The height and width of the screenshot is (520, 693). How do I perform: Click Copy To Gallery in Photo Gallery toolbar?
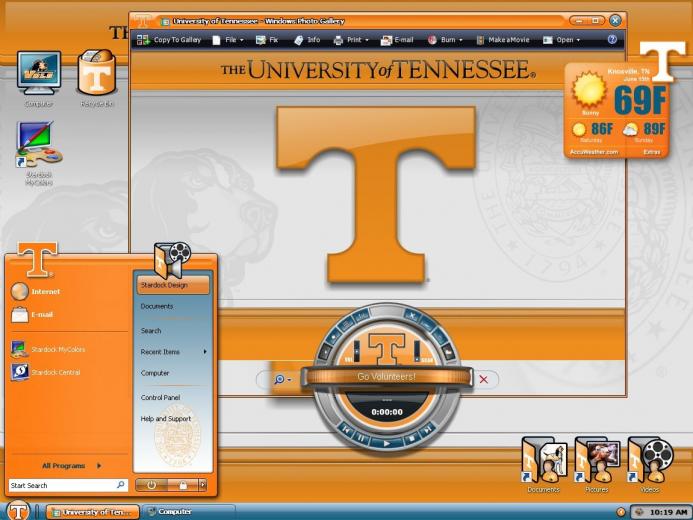169,40
